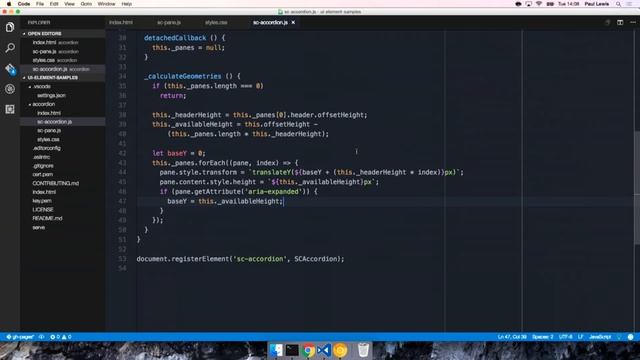Open the README.md file
The image size is (640, 360).
[63, 218]
